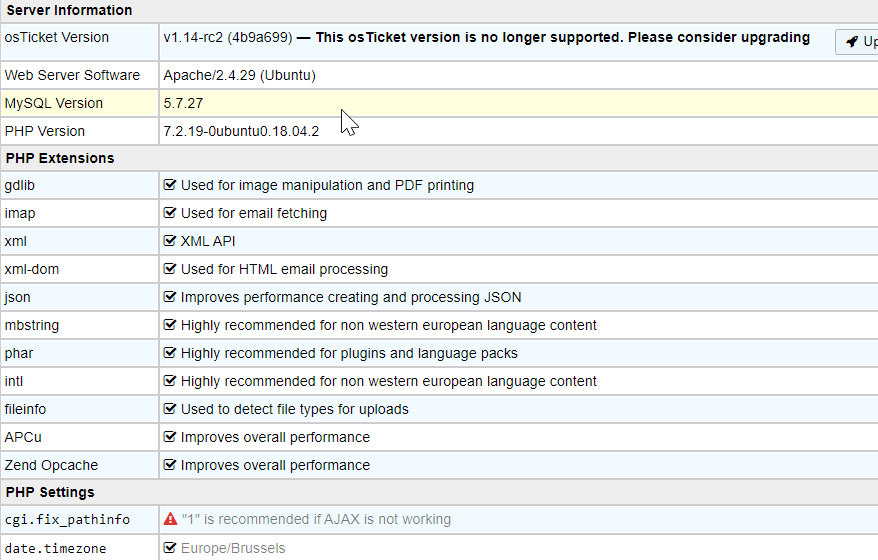Click the APCu extension name

click(x=23, y=437)
